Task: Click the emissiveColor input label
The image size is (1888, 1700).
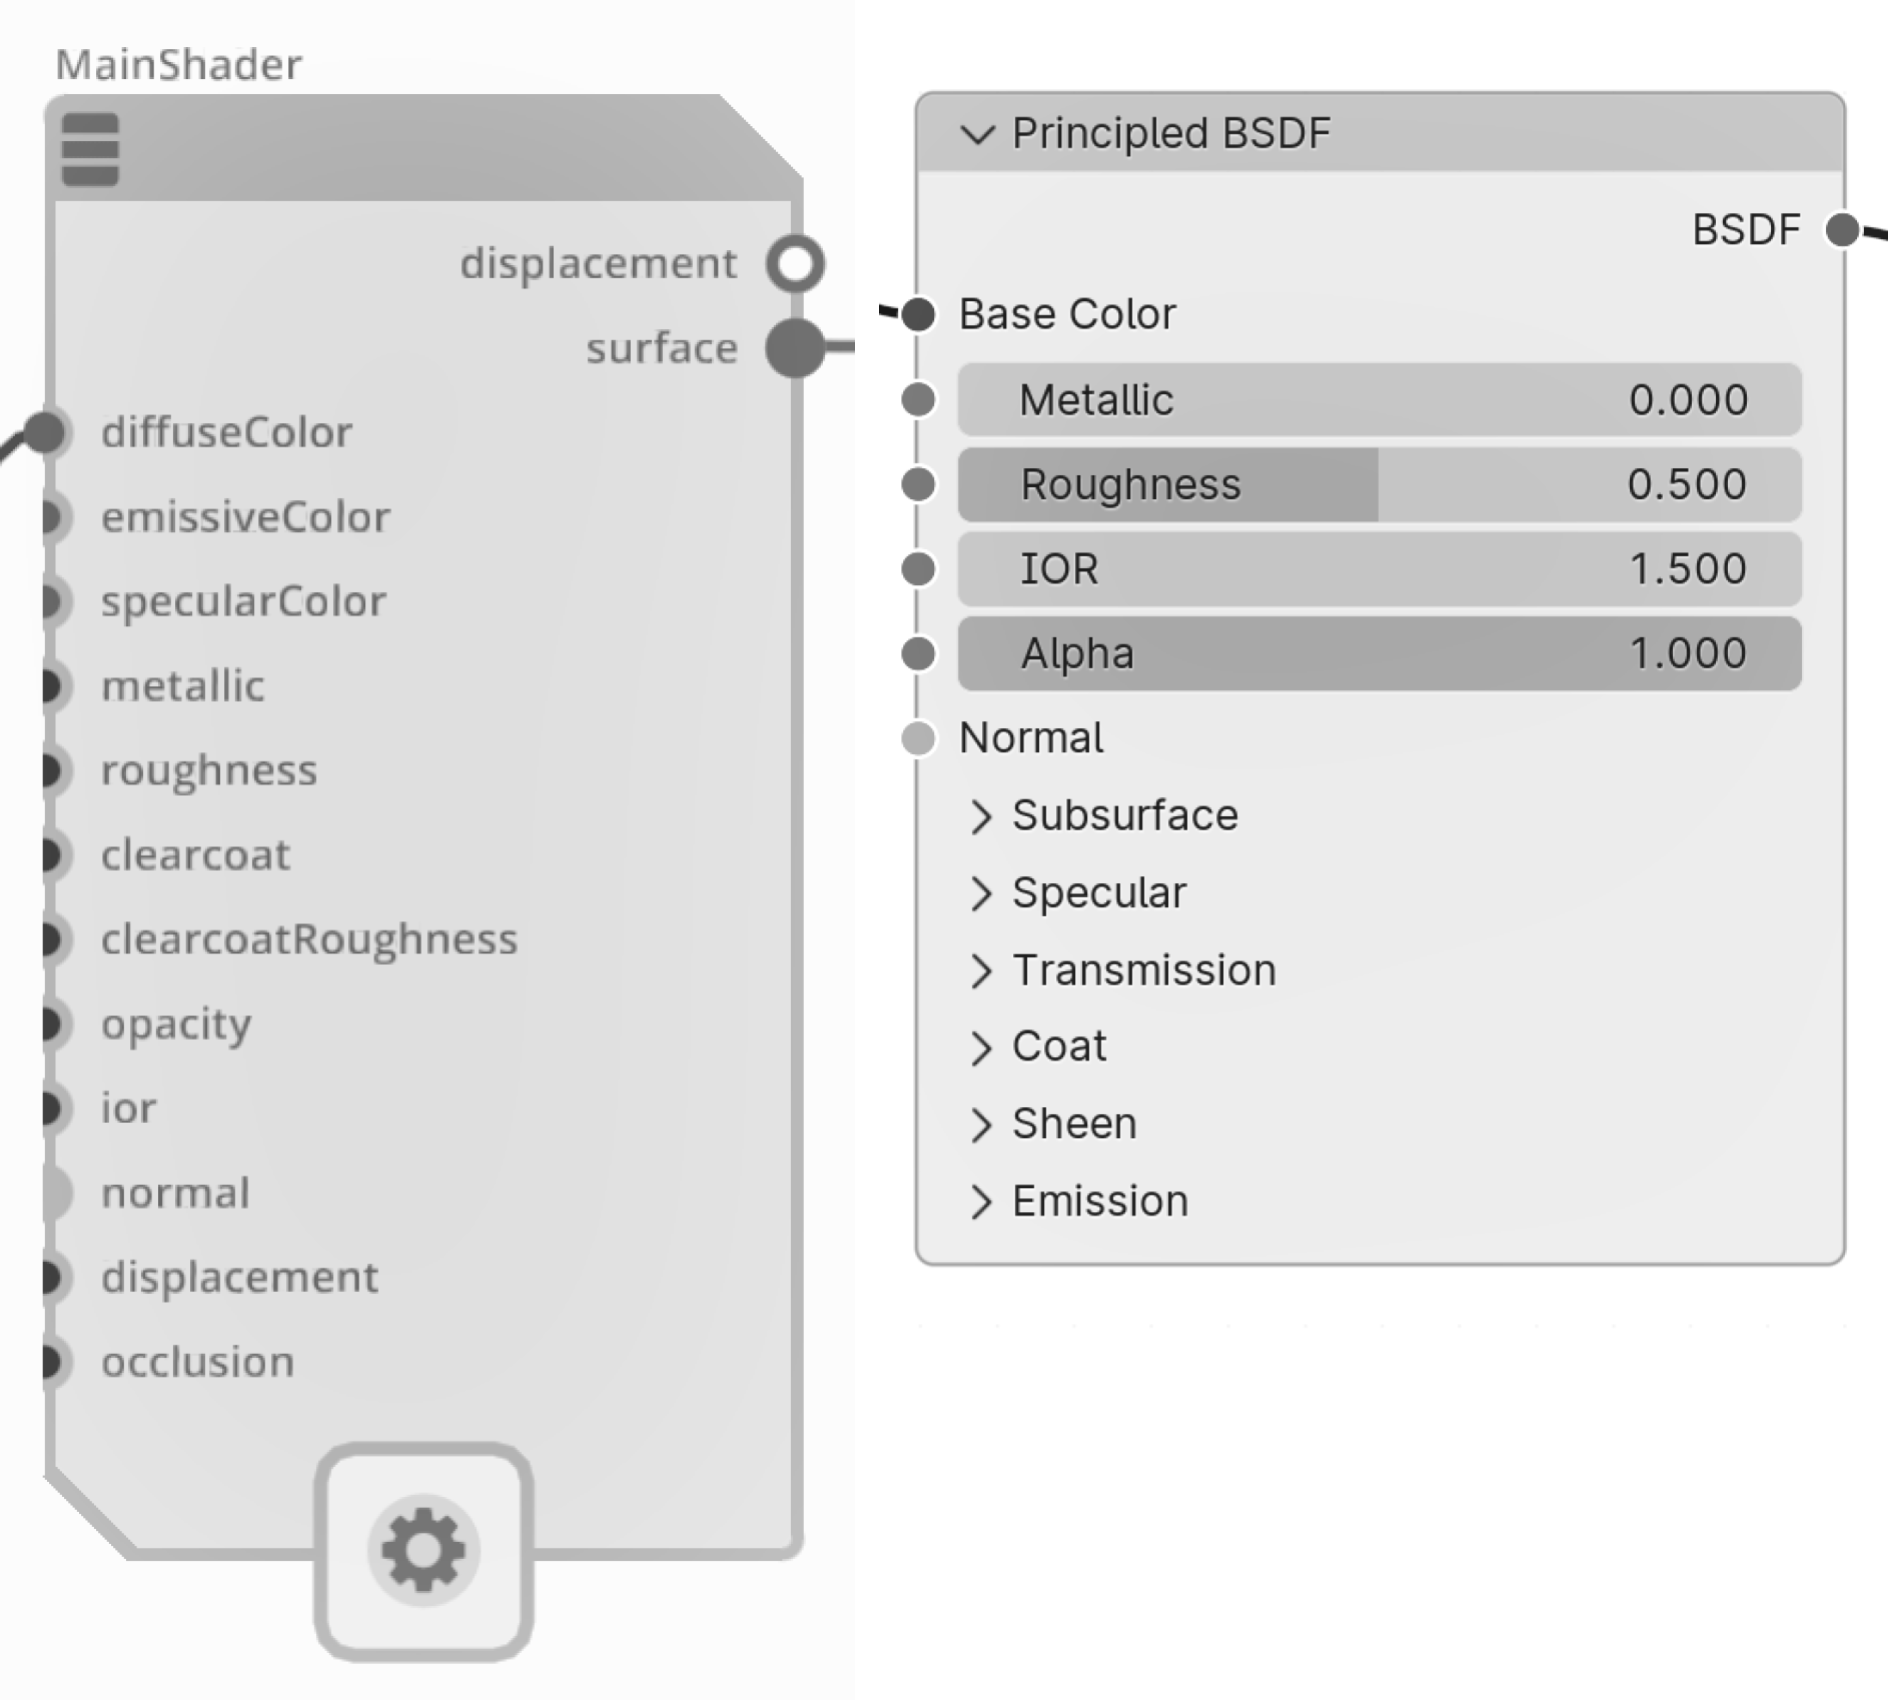Action: [245, 517]
